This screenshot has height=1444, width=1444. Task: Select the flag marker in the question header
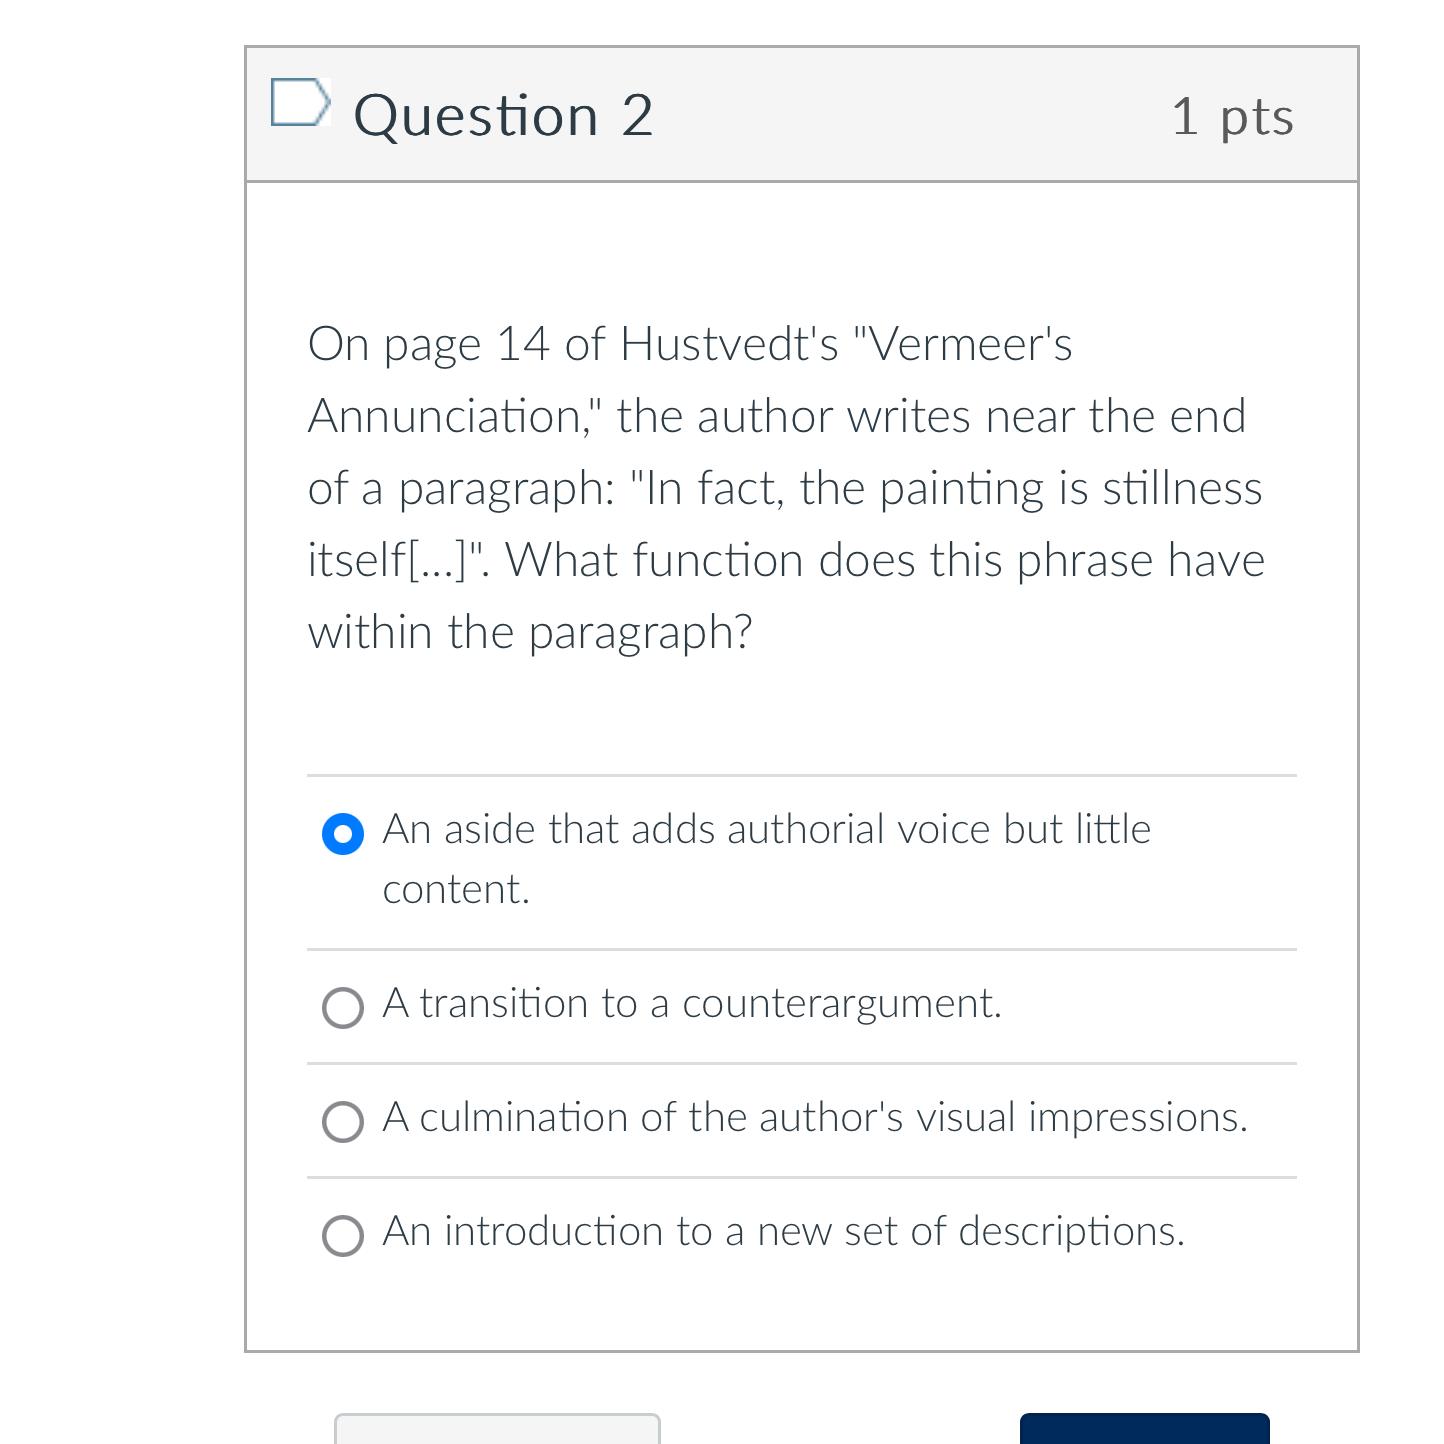[299, 102]
